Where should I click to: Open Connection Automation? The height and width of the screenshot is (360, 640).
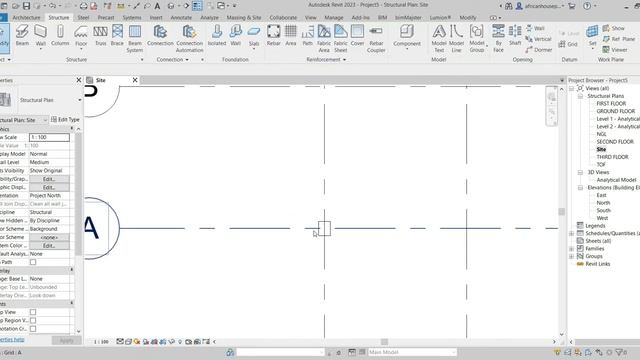coord(189,38)
